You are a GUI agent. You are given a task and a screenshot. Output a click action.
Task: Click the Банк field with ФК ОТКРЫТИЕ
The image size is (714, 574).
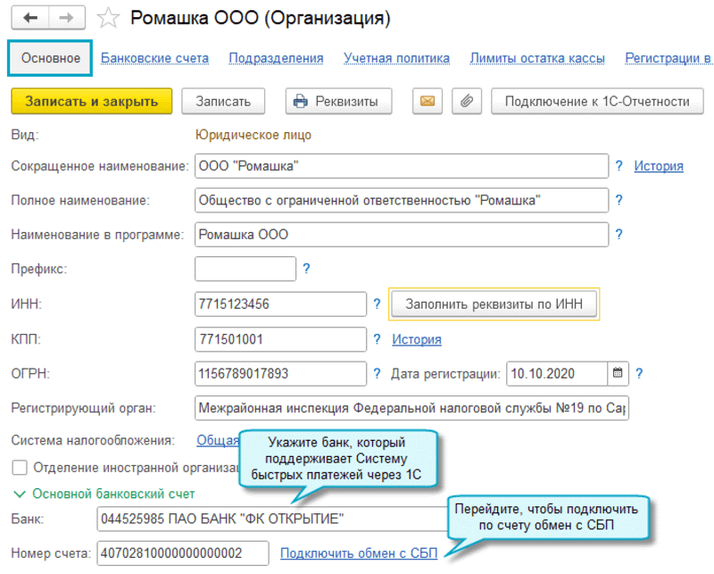tap(273, 519)
